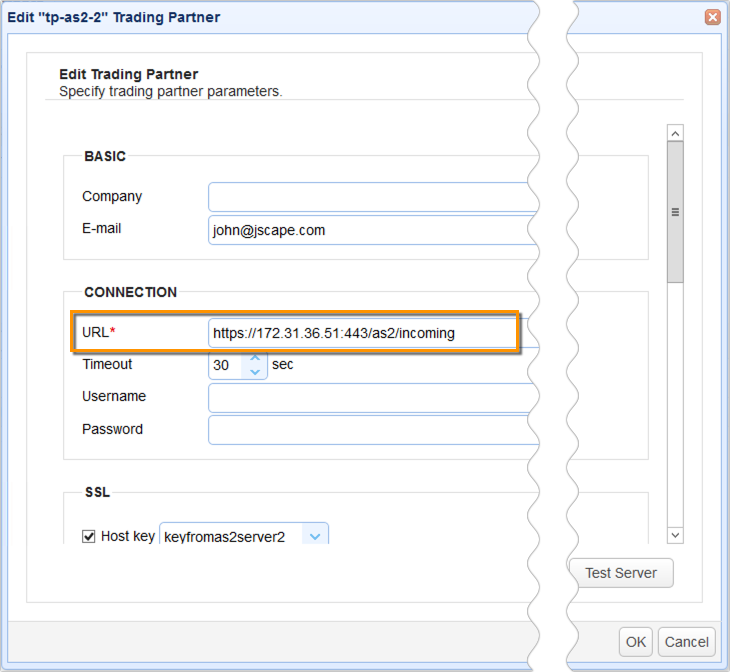The image size is (730, 672).
Task: Confirm changes with the OK button
Action: 636,642
